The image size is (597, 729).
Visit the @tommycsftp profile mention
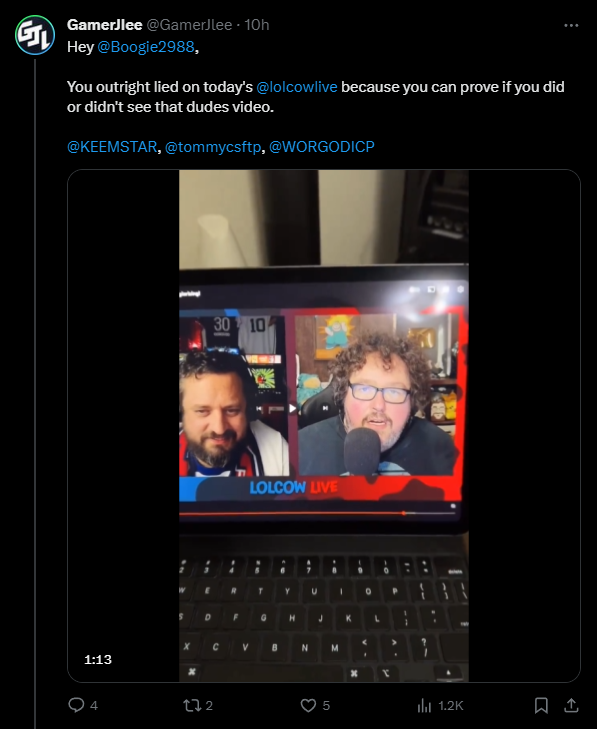[213, 147]
